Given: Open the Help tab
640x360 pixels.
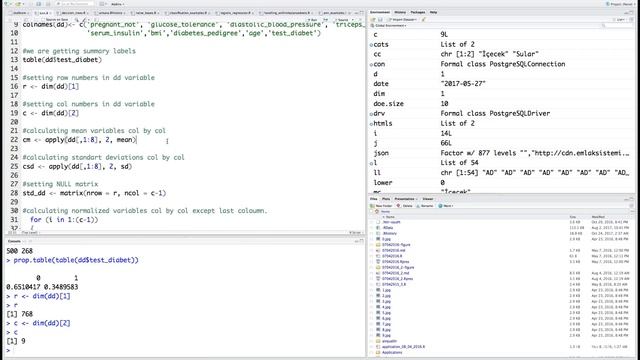Looking at the screenshot, I should tap(433, 12).
